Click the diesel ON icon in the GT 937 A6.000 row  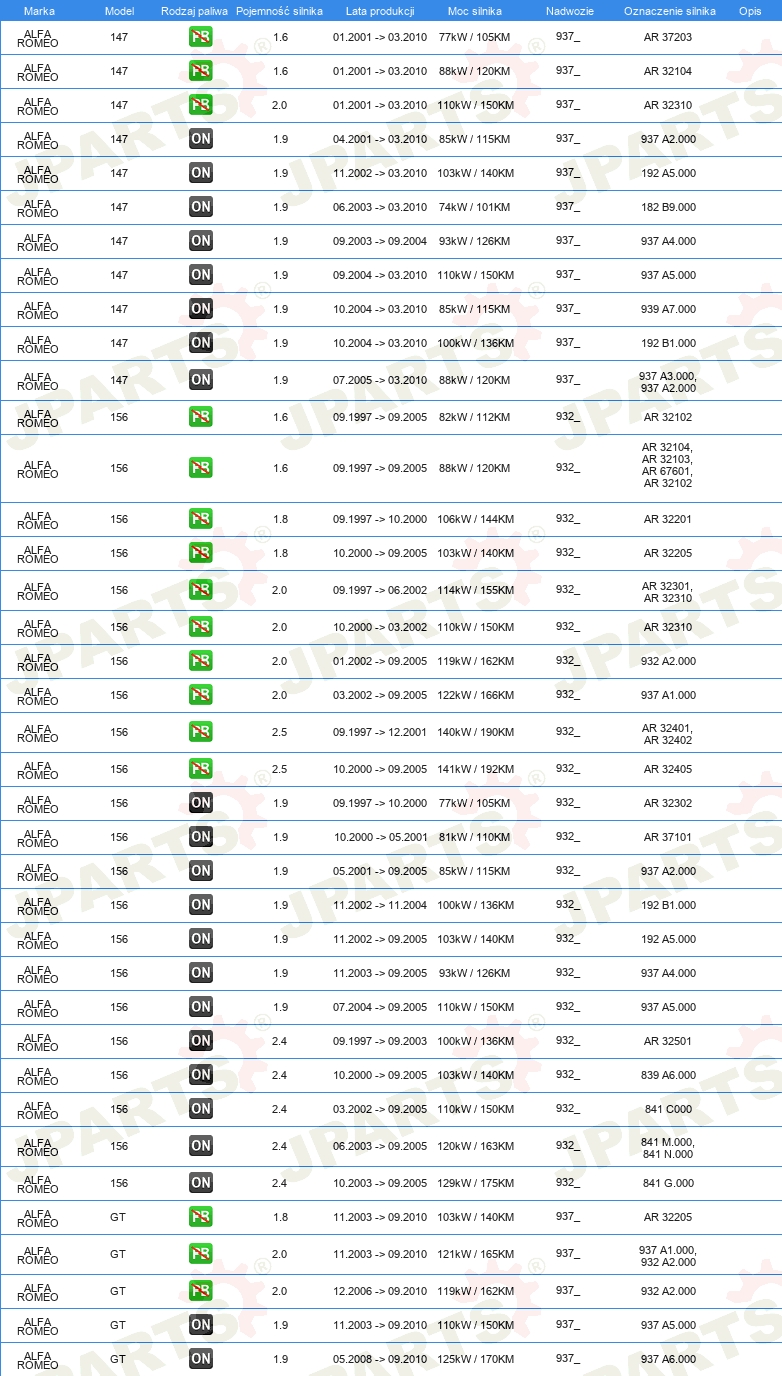pyautogui.click(x=201, y=1360)
